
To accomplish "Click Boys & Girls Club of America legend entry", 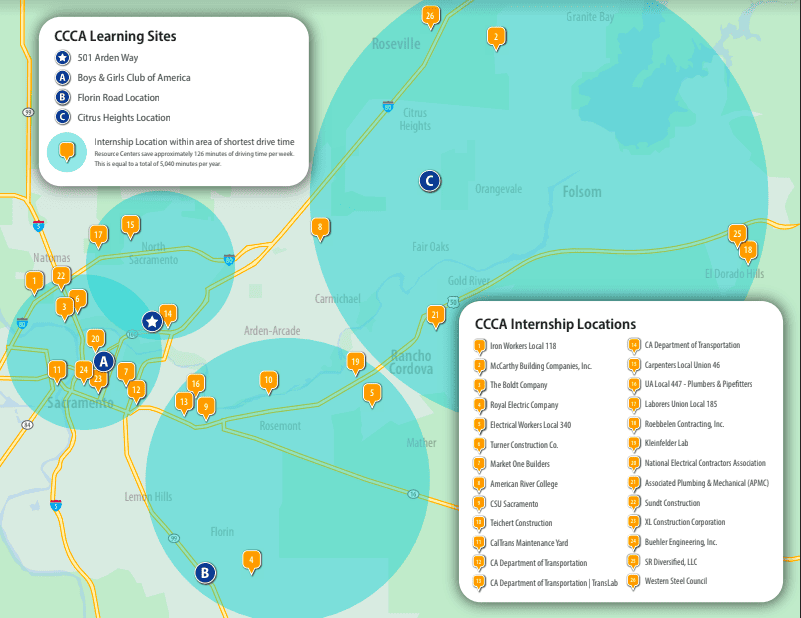I will [x=133, y=77].
